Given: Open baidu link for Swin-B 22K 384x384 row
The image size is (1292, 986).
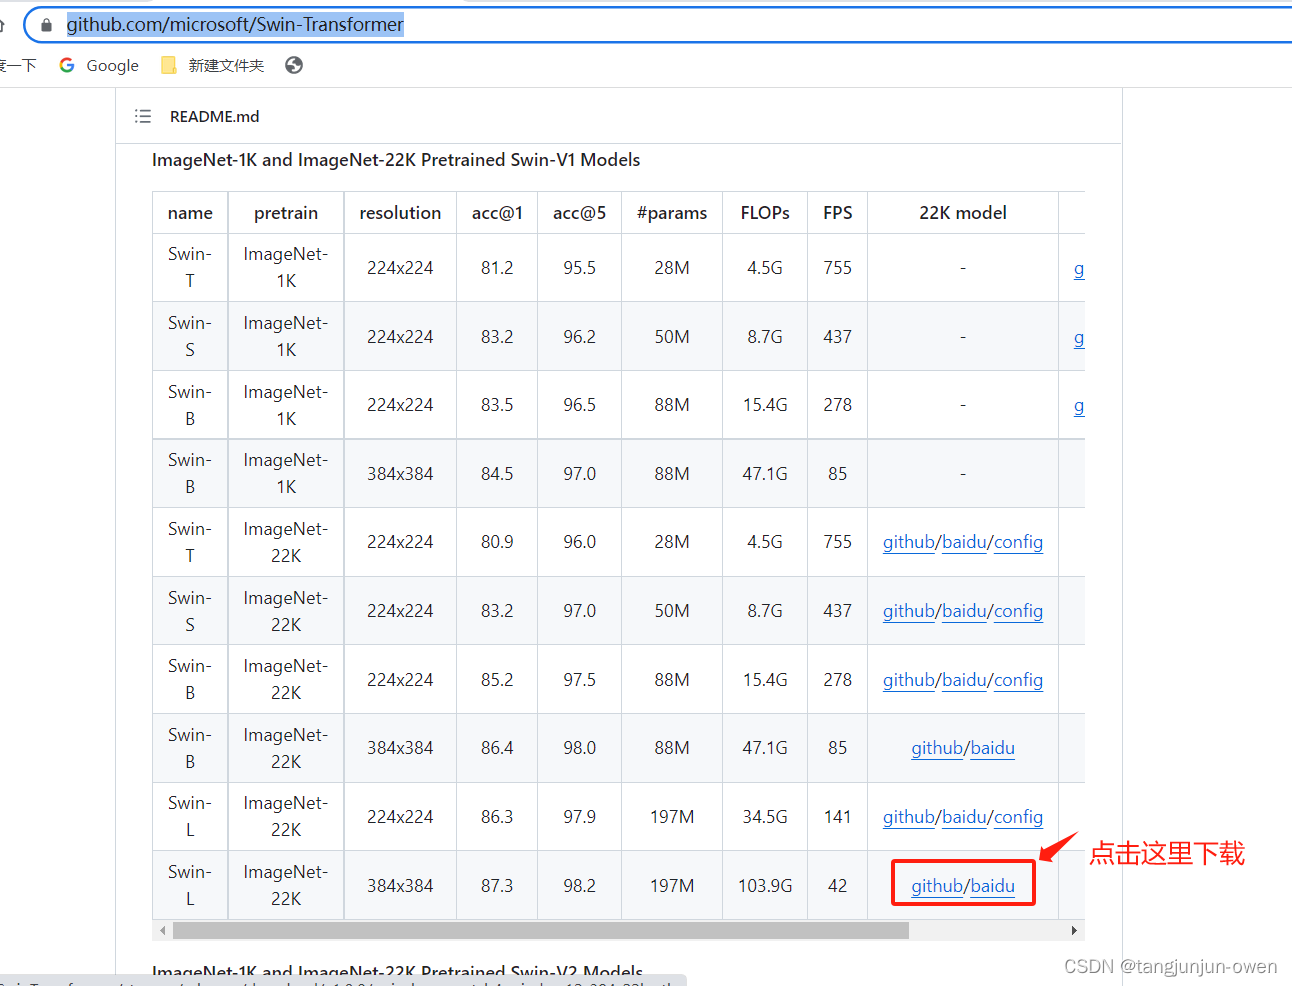Looking at the screenshot, I should coord(992,748).
